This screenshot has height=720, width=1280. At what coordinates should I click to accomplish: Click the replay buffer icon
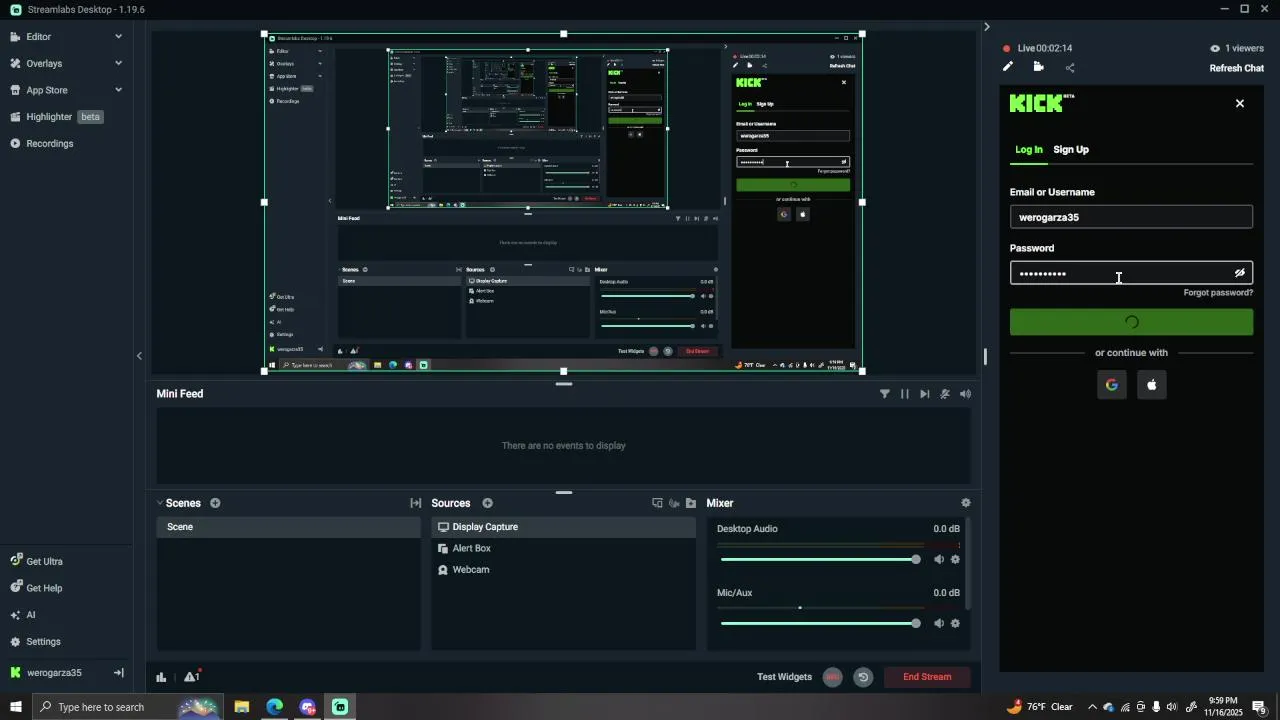coord(863,677)
